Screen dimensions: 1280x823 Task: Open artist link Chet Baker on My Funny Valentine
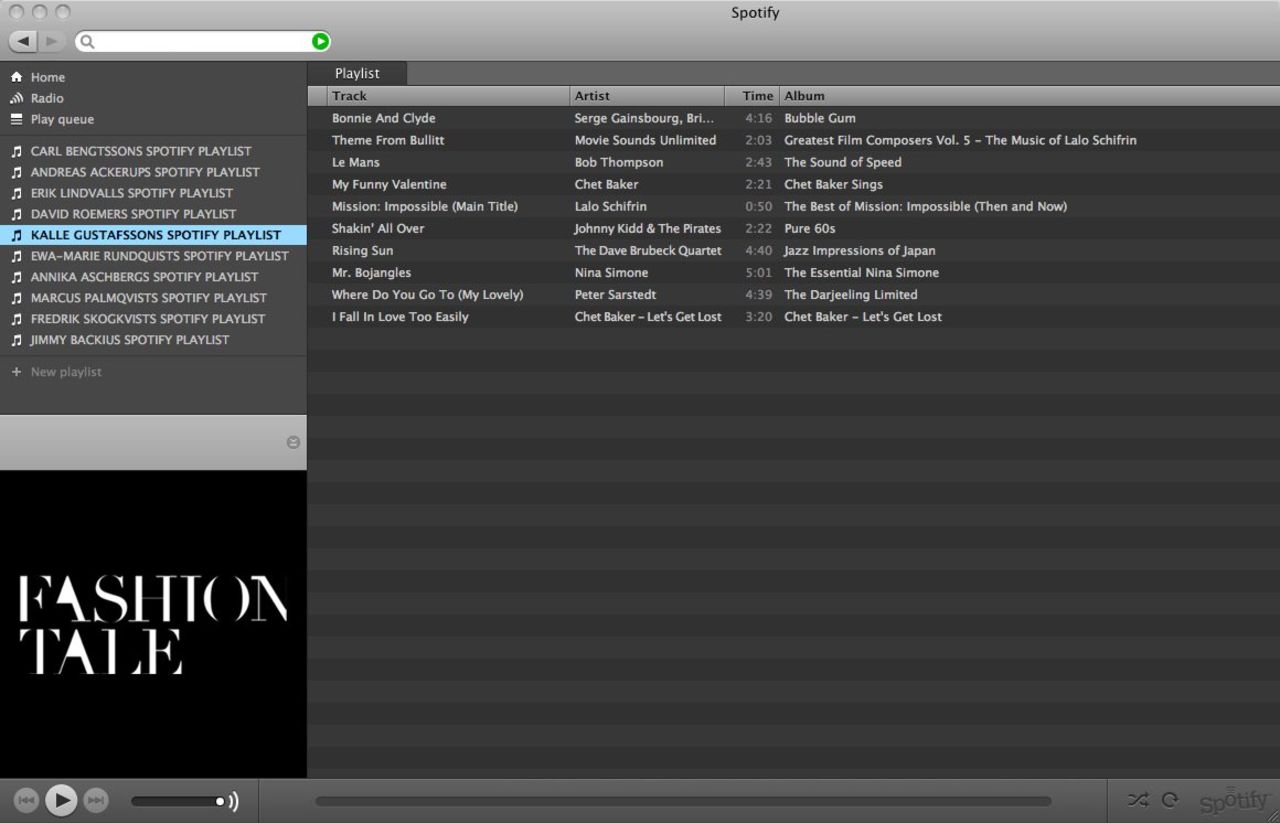(606, 184)
